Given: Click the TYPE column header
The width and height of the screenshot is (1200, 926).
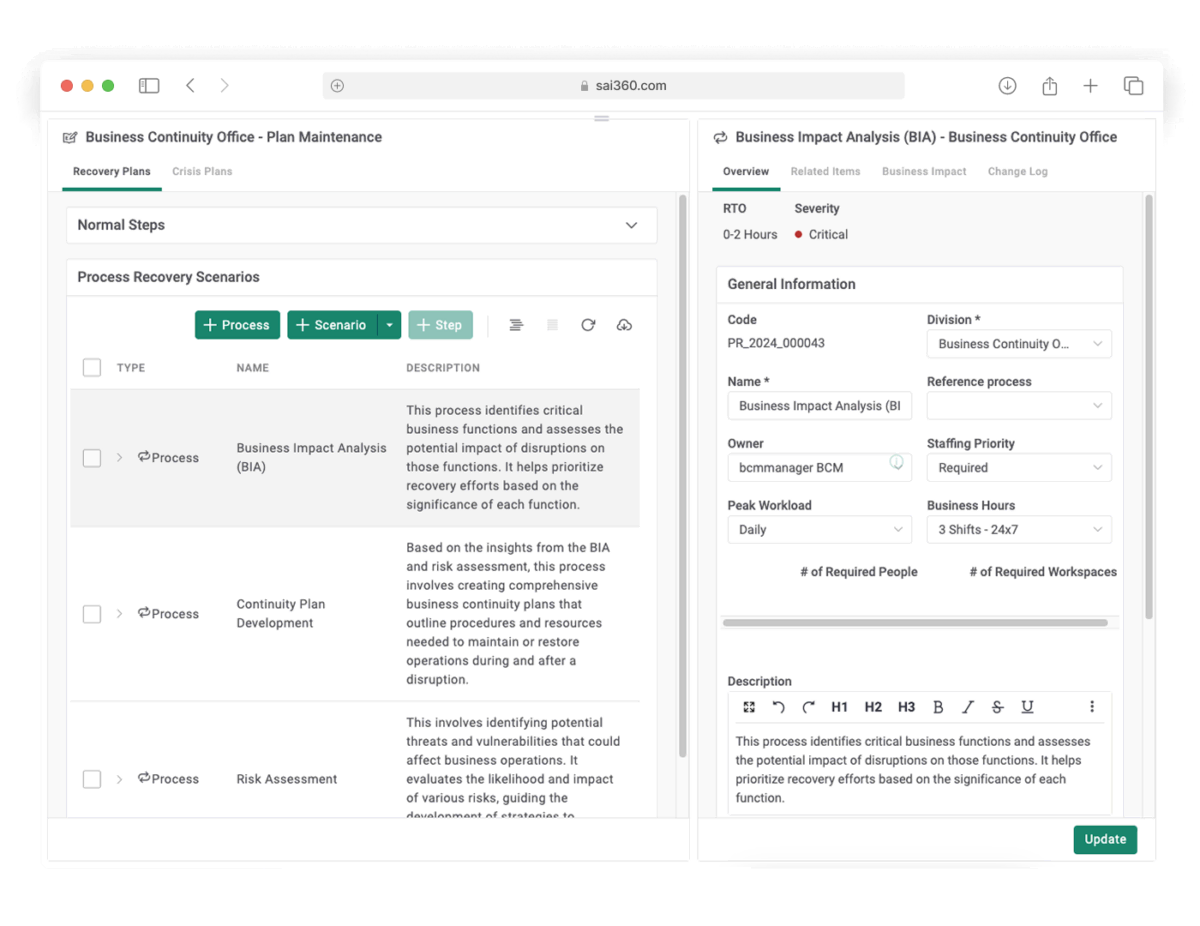Looking at the screenshot, I should click(131, 368).
